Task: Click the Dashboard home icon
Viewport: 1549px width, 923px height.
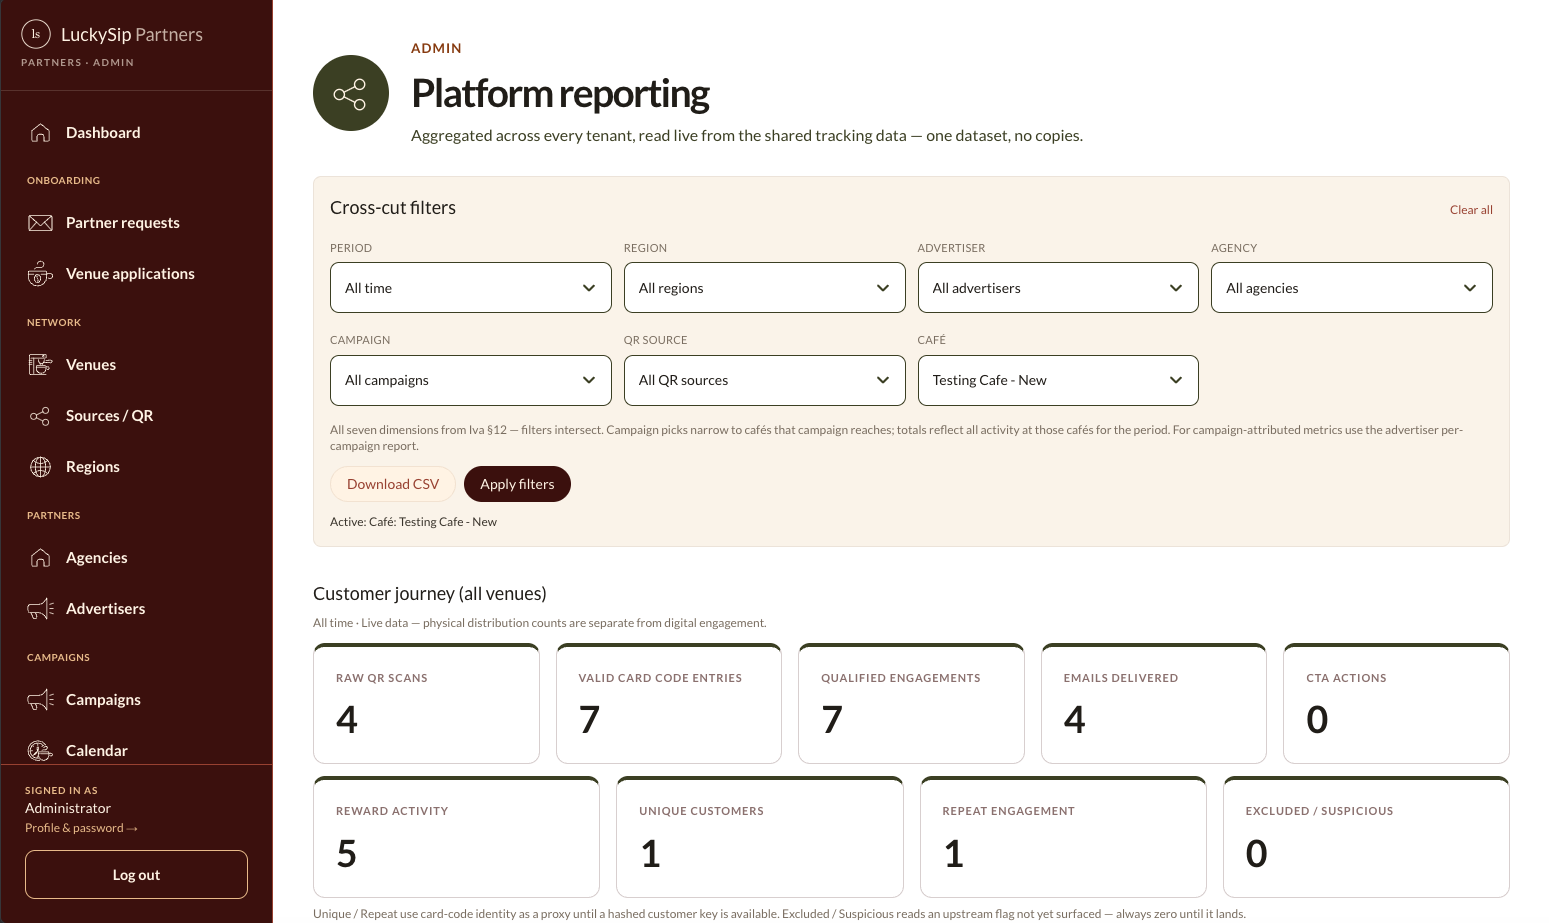Action: point(40,133)
